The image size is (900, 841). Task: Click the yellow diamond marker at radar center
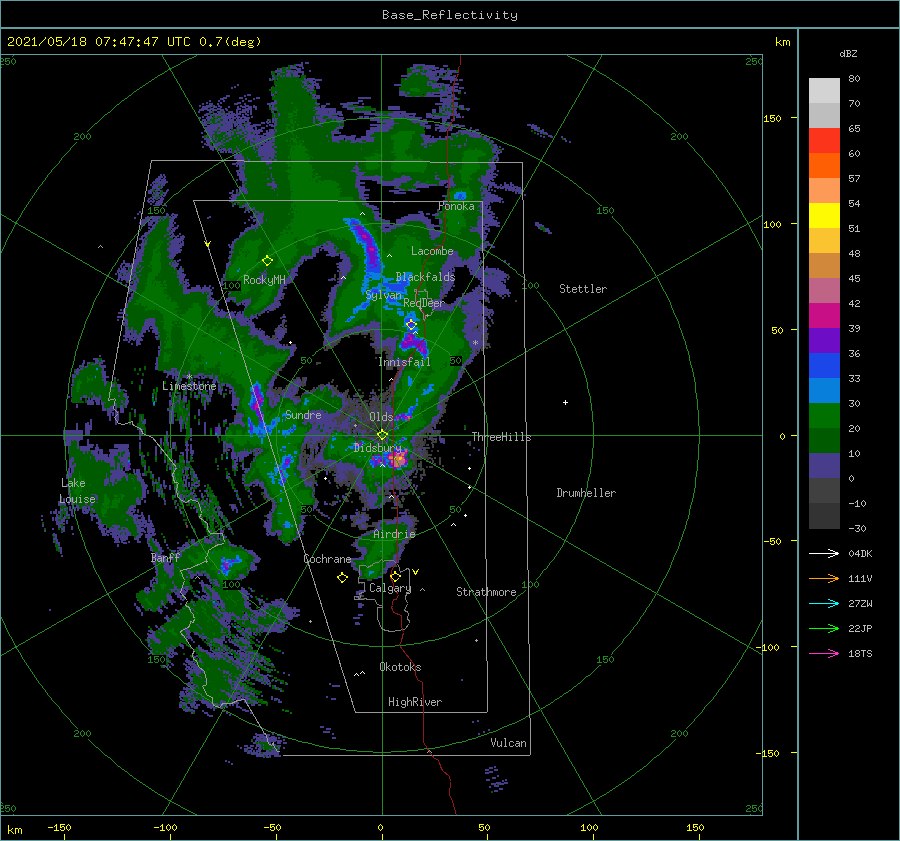pos(382,435)
